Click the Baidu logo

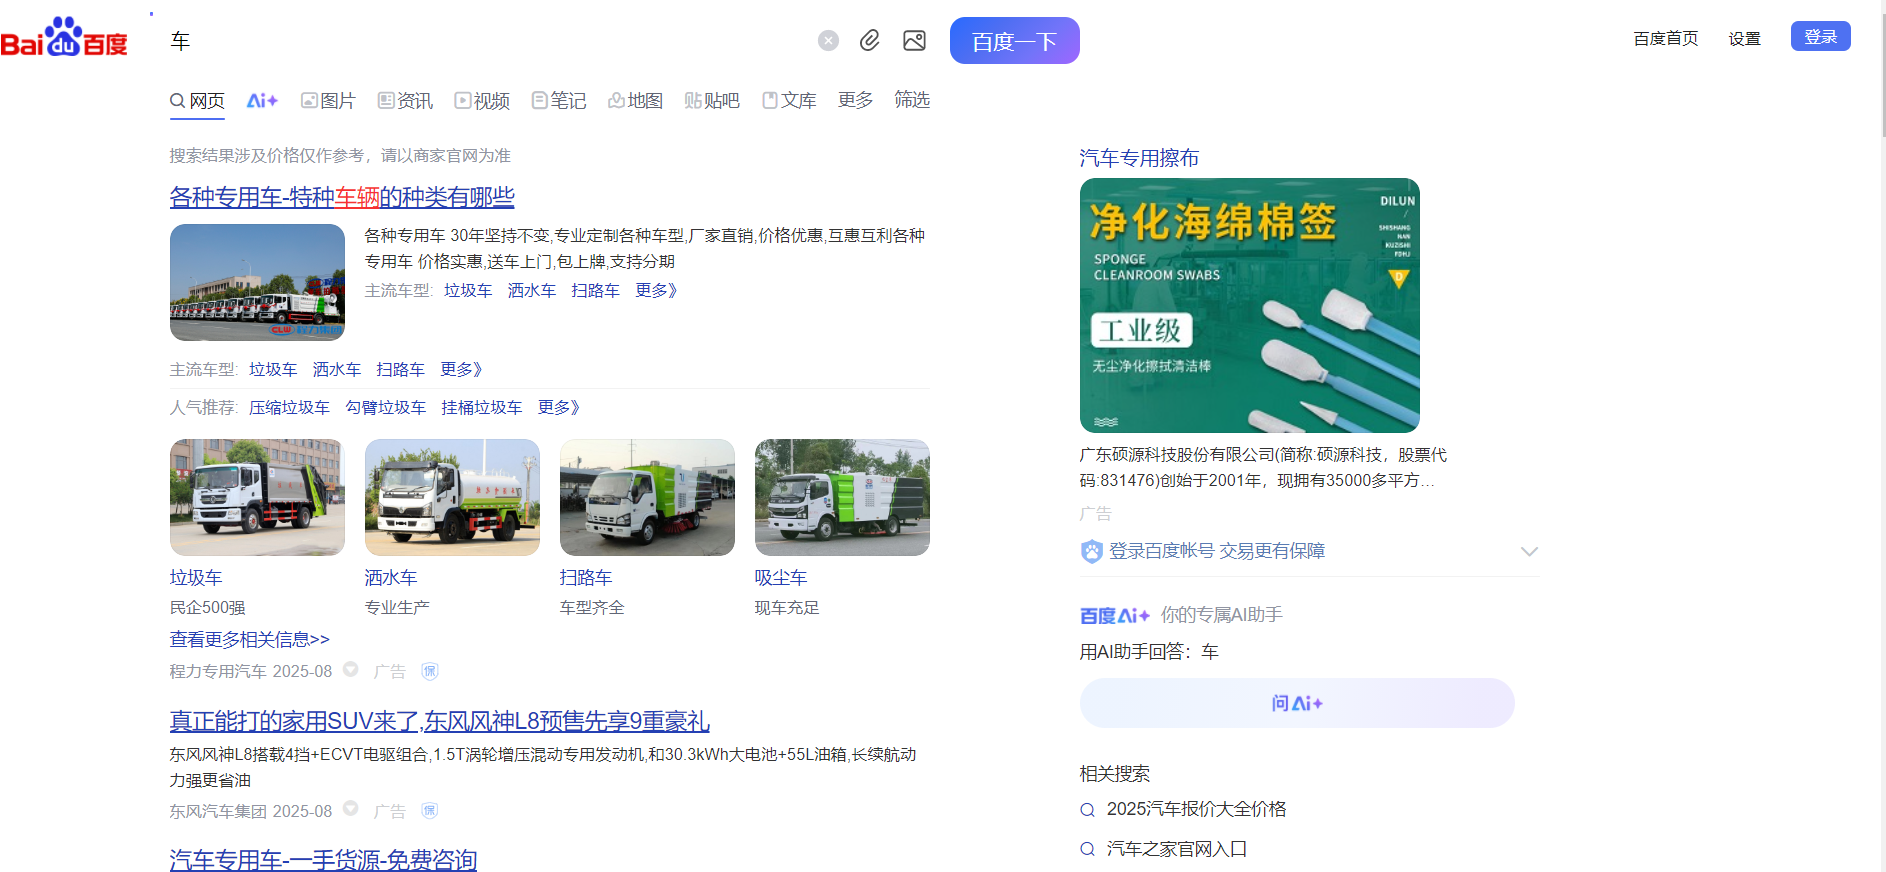point(64,38)
